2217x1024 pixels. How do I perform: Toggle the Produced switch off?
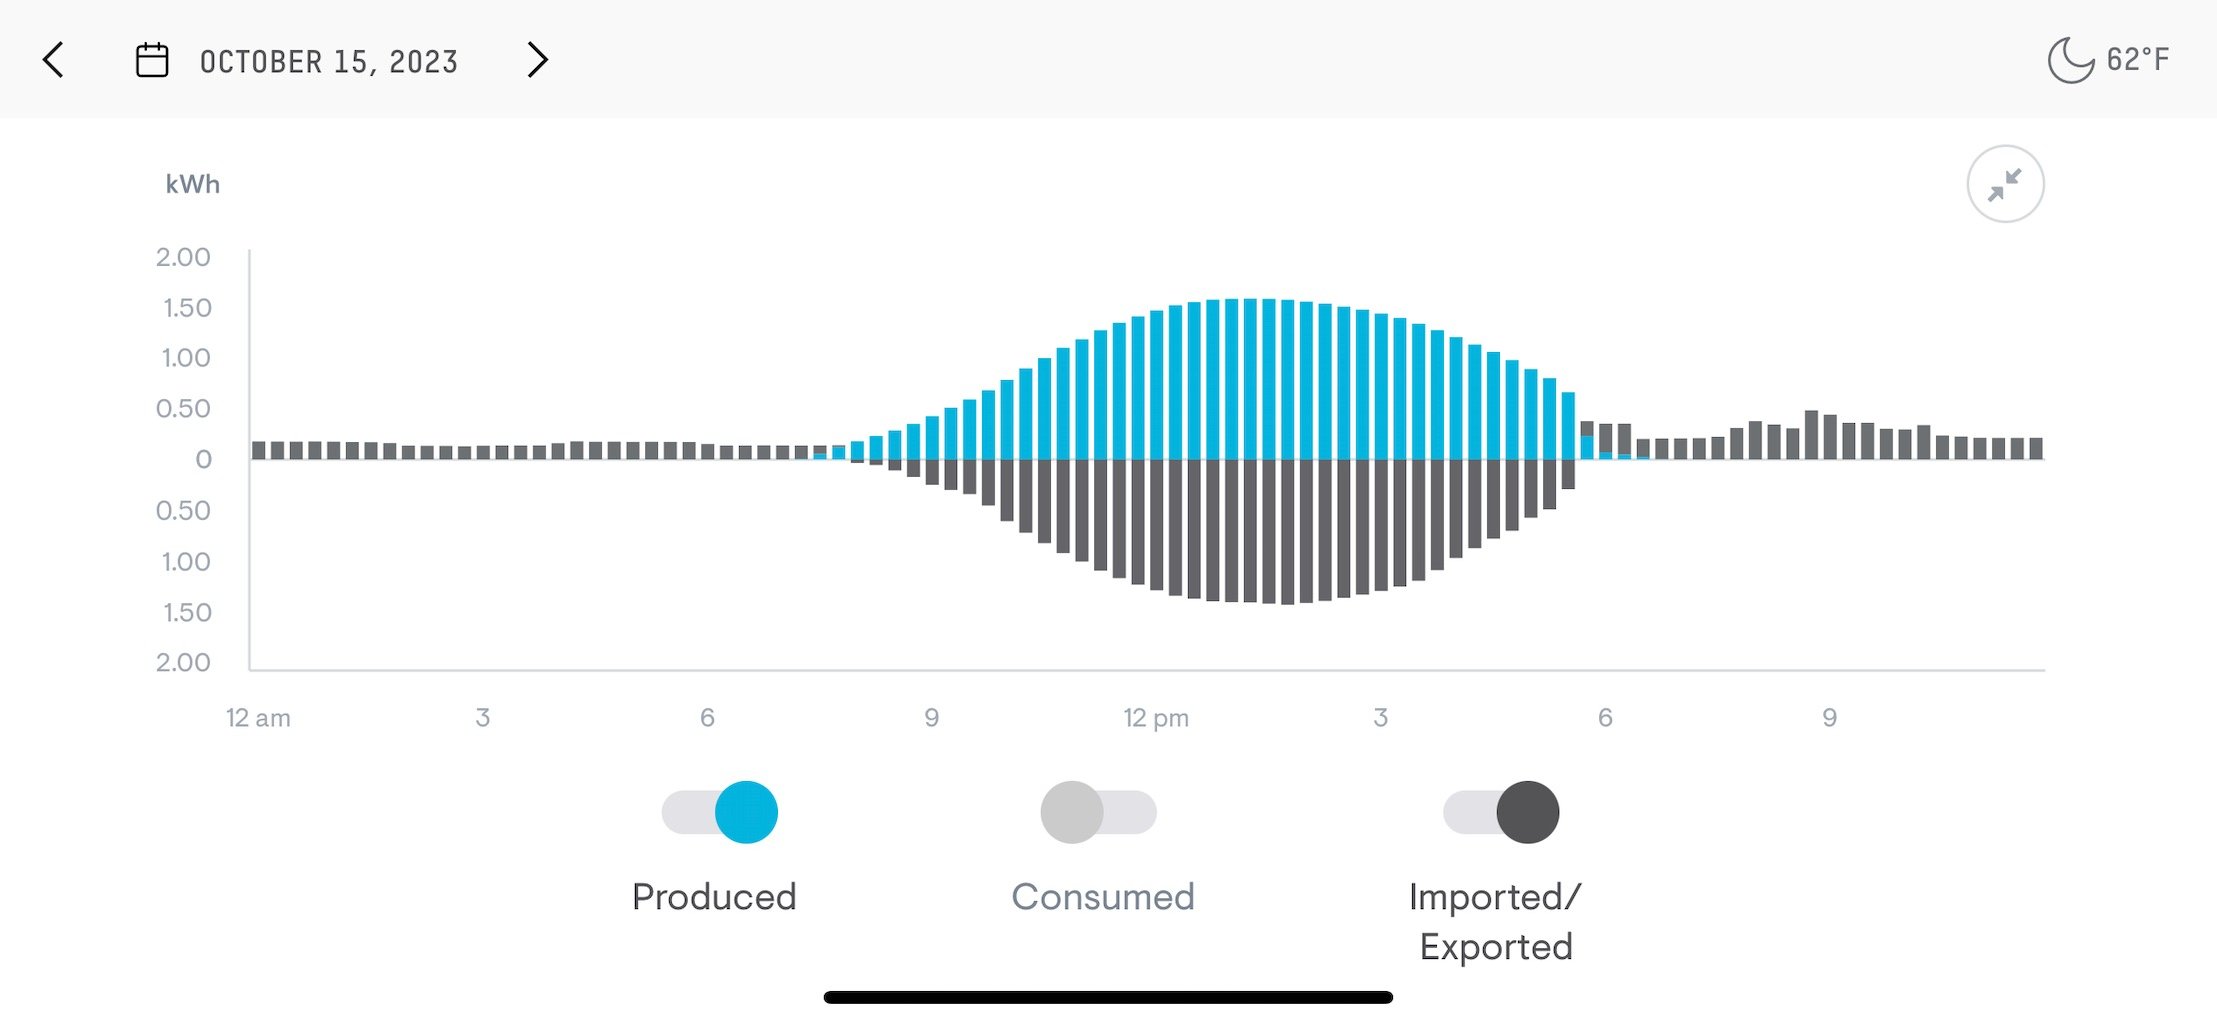point(720,812)
